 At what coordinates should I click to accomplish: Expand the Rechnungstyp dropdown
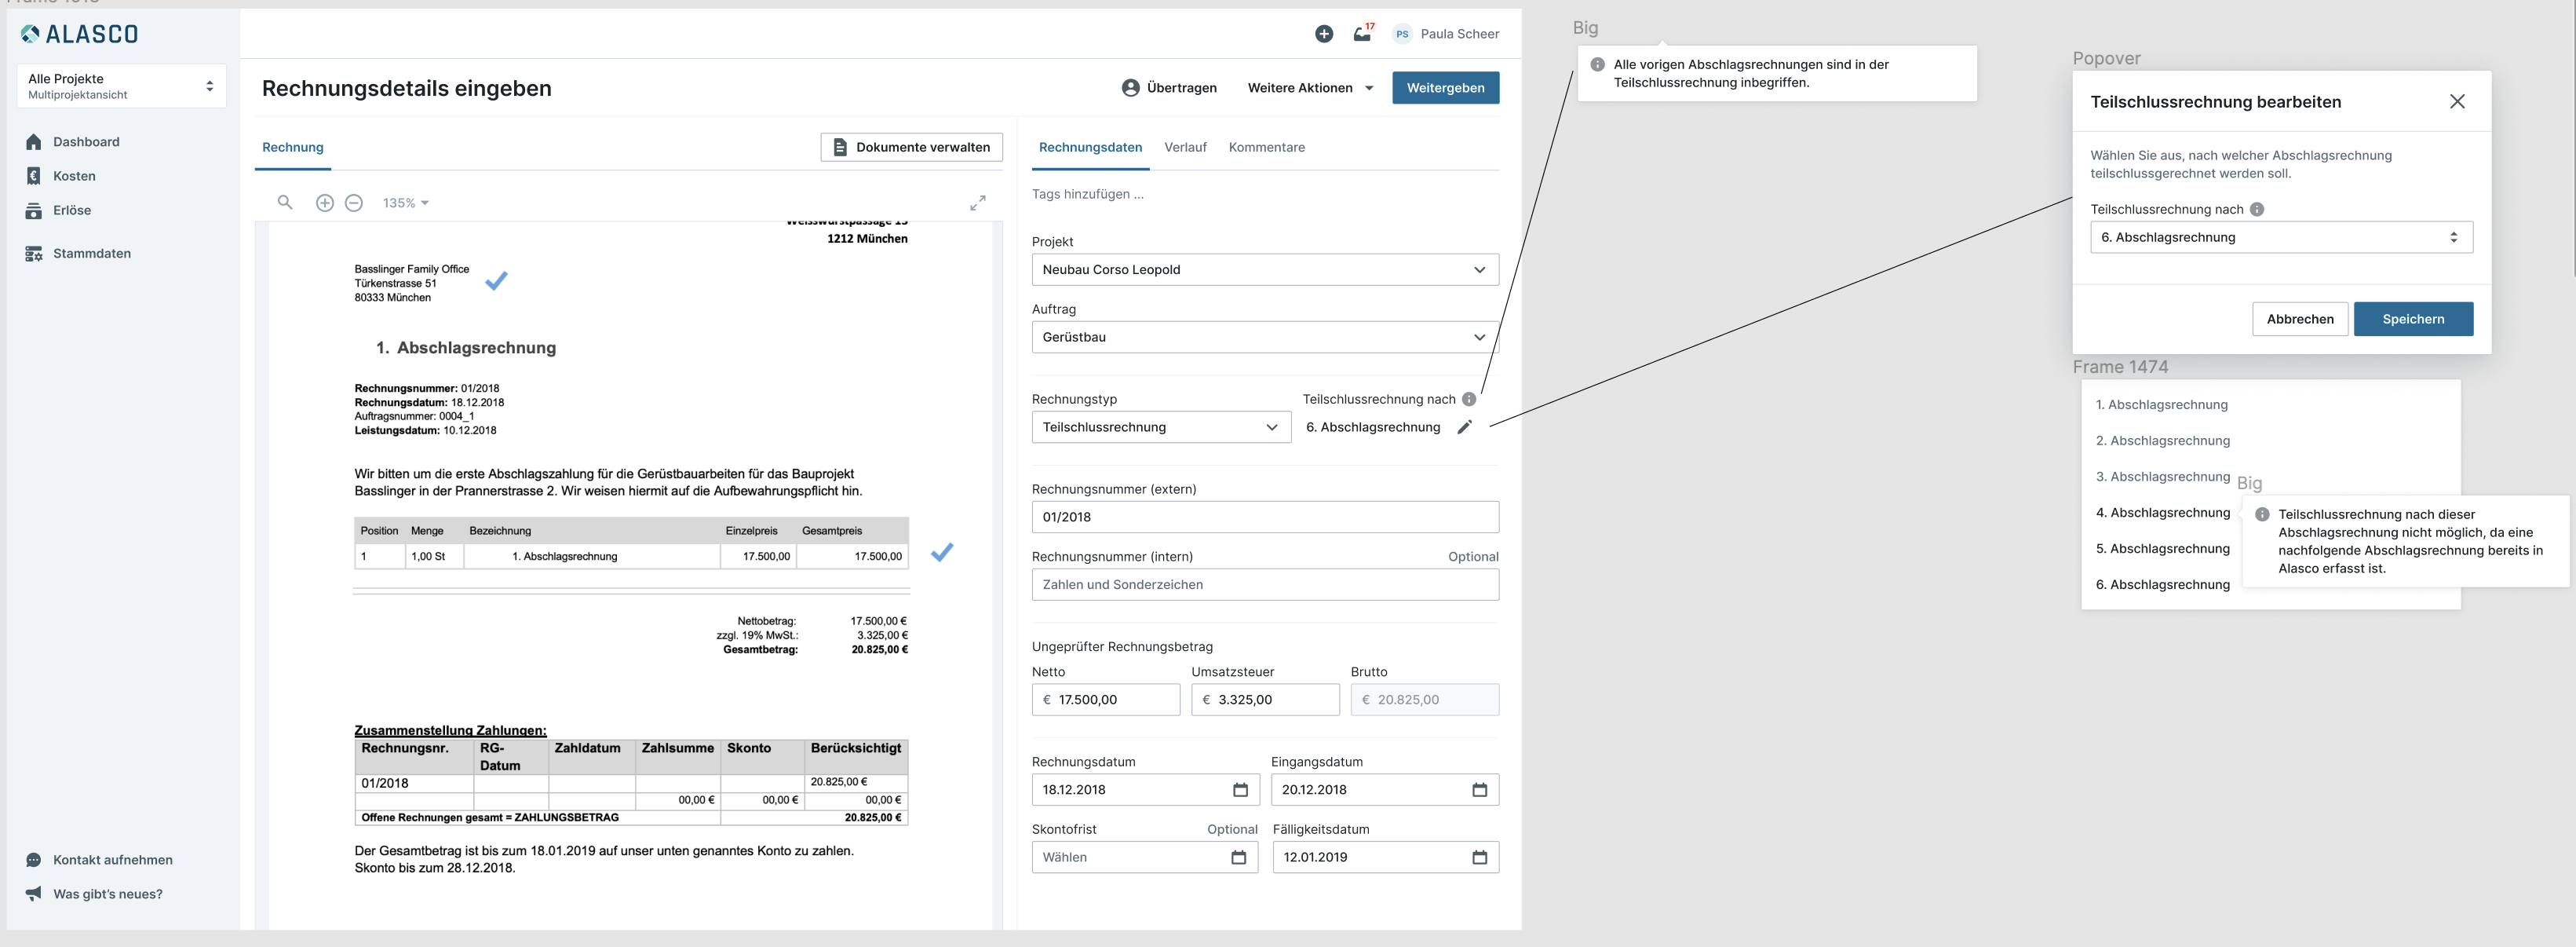click(1160, 427)
